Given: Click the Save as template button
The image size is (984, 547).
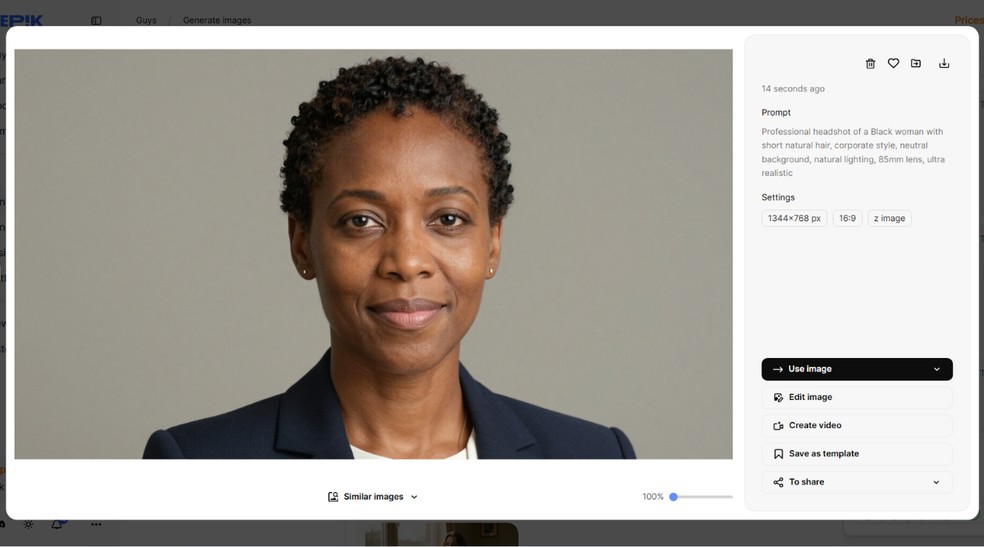Looking at the screenshot, I should (x=857, y=454).
